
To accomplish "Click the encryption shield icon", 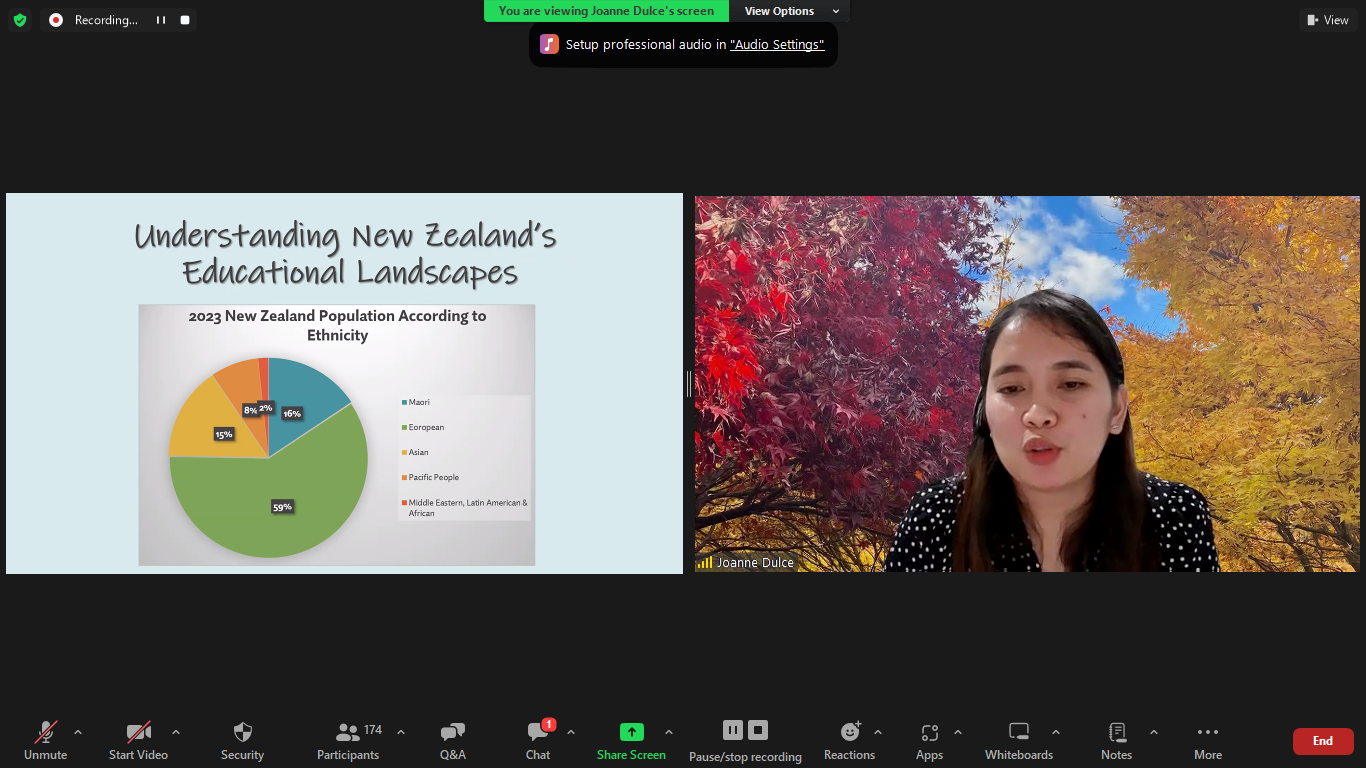I will pyautogui.click(x=20, y=20).
